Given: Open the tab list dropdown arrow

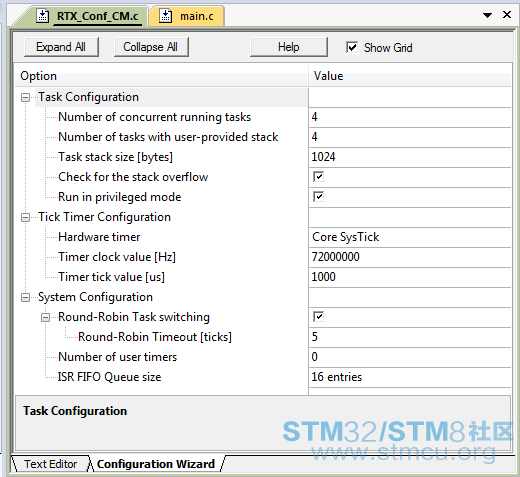Looking at the screenshot, I should (487, 15).
